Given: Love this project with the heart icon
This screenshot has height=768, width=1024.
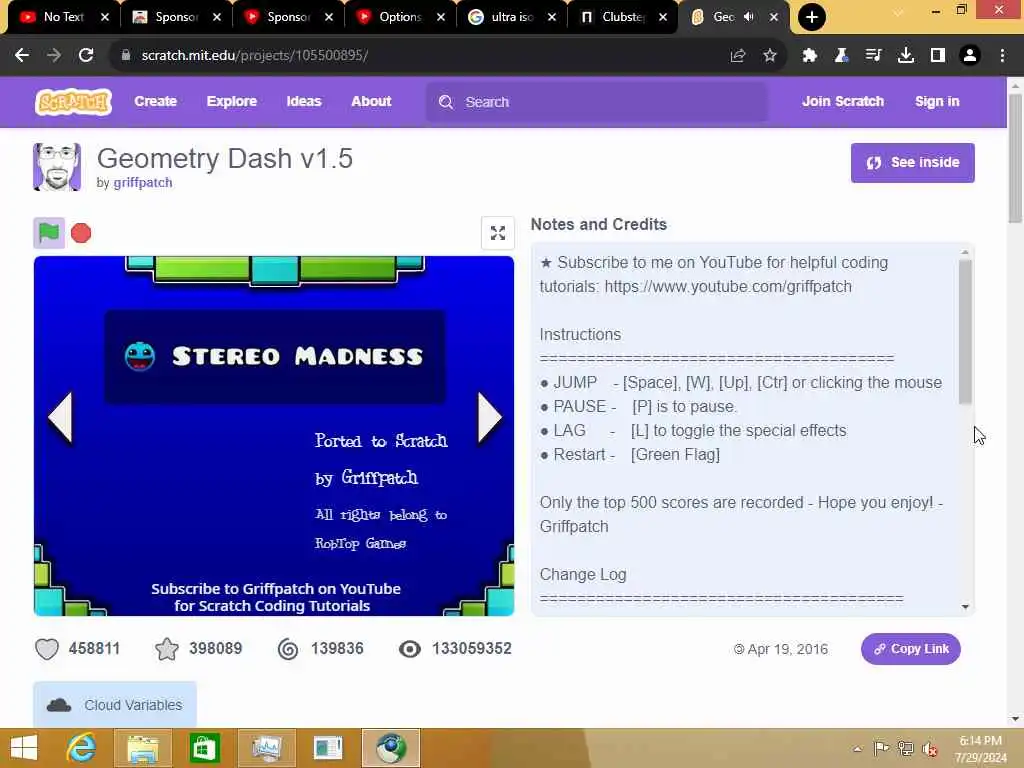Looking at the screenshot, I should point(47,649).
